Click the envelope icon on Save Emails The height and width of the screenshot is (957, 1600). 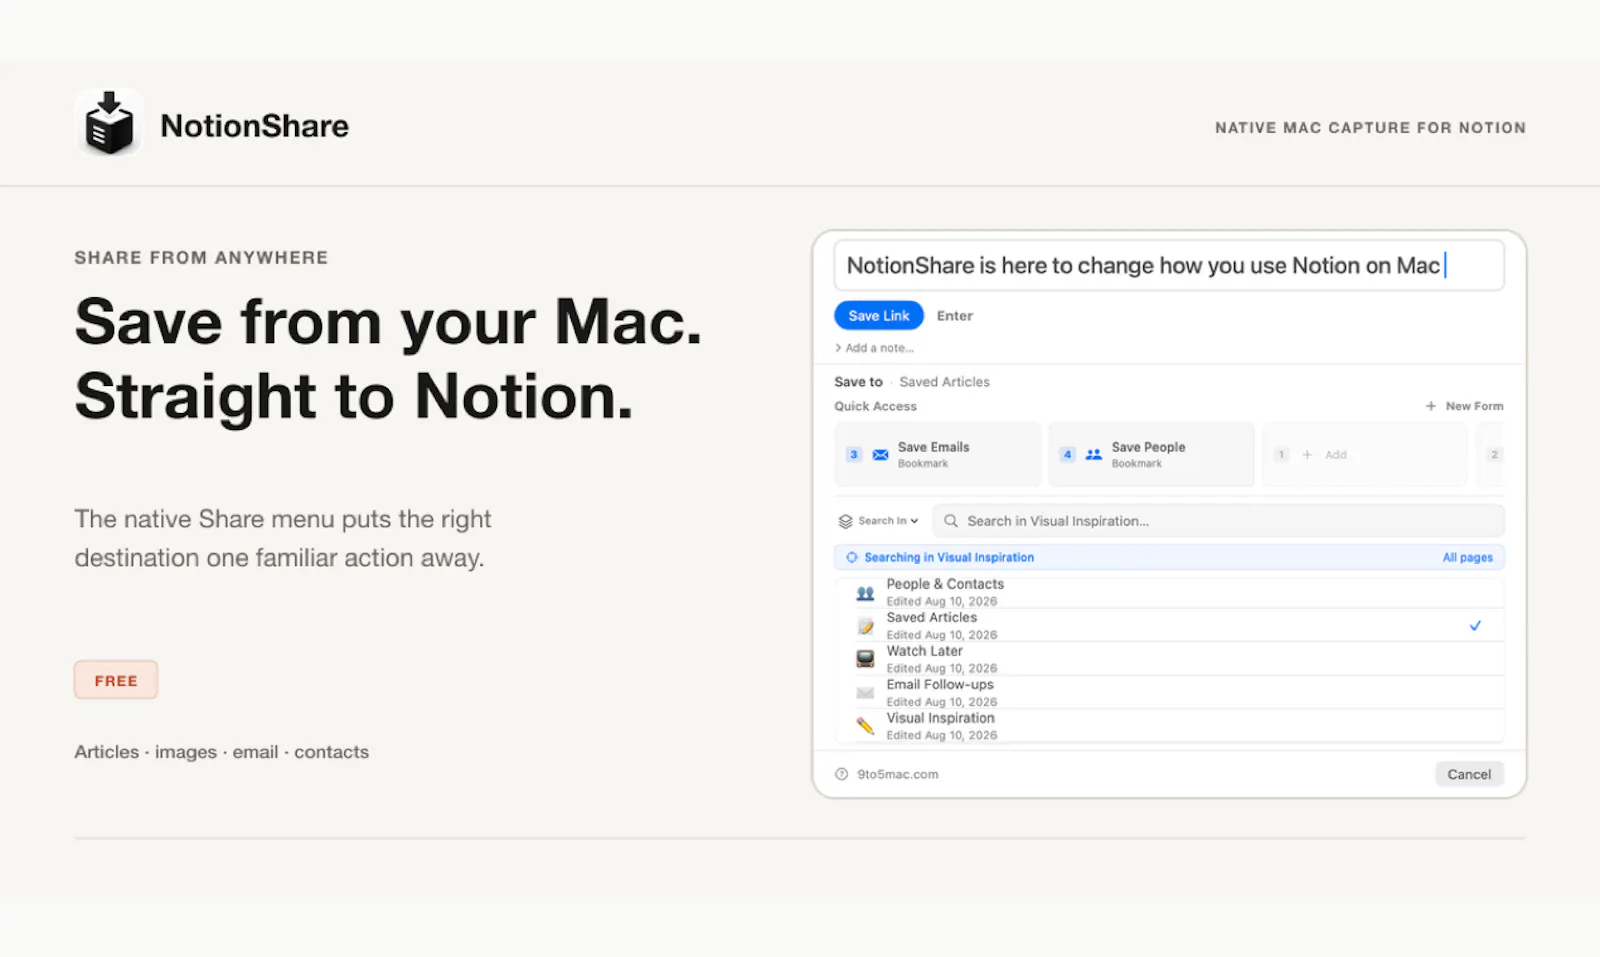click(880, 455)
